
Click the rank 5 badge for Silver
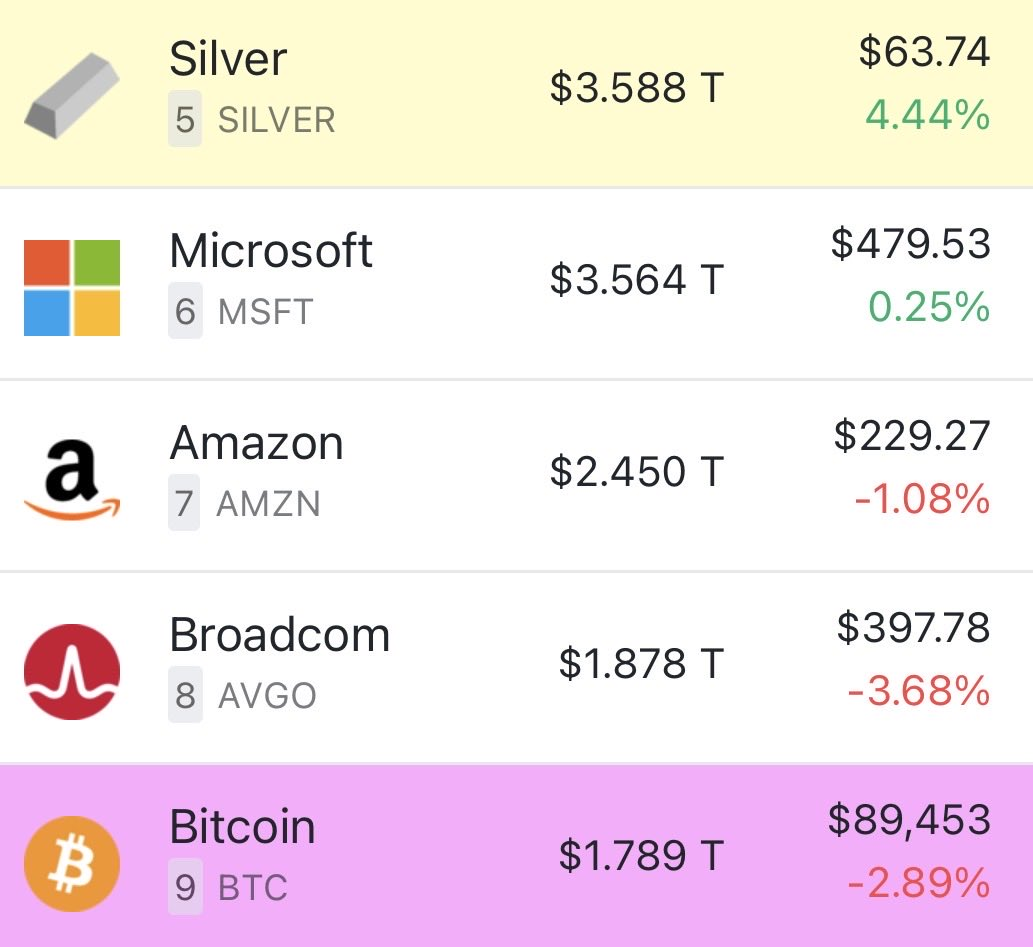(x=185, y=121)
